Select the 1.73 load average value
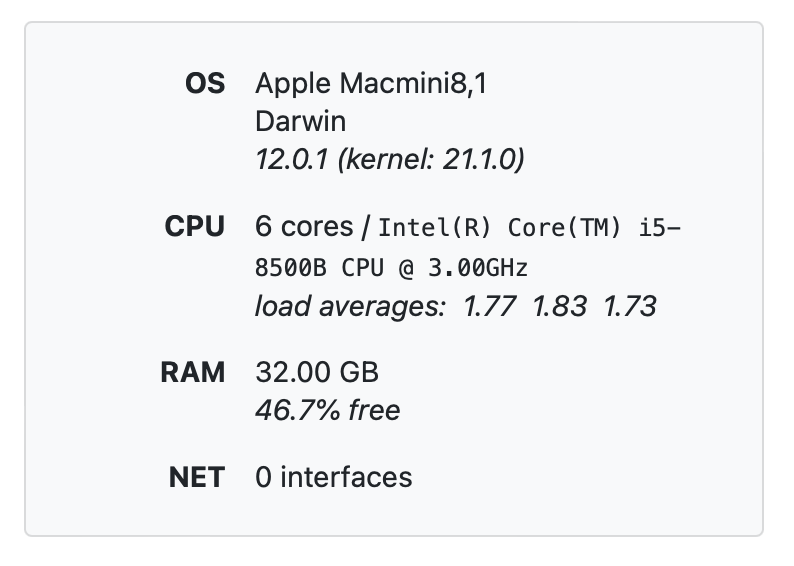The width and height of the screenshot is (794, 566). click(629, 306)
